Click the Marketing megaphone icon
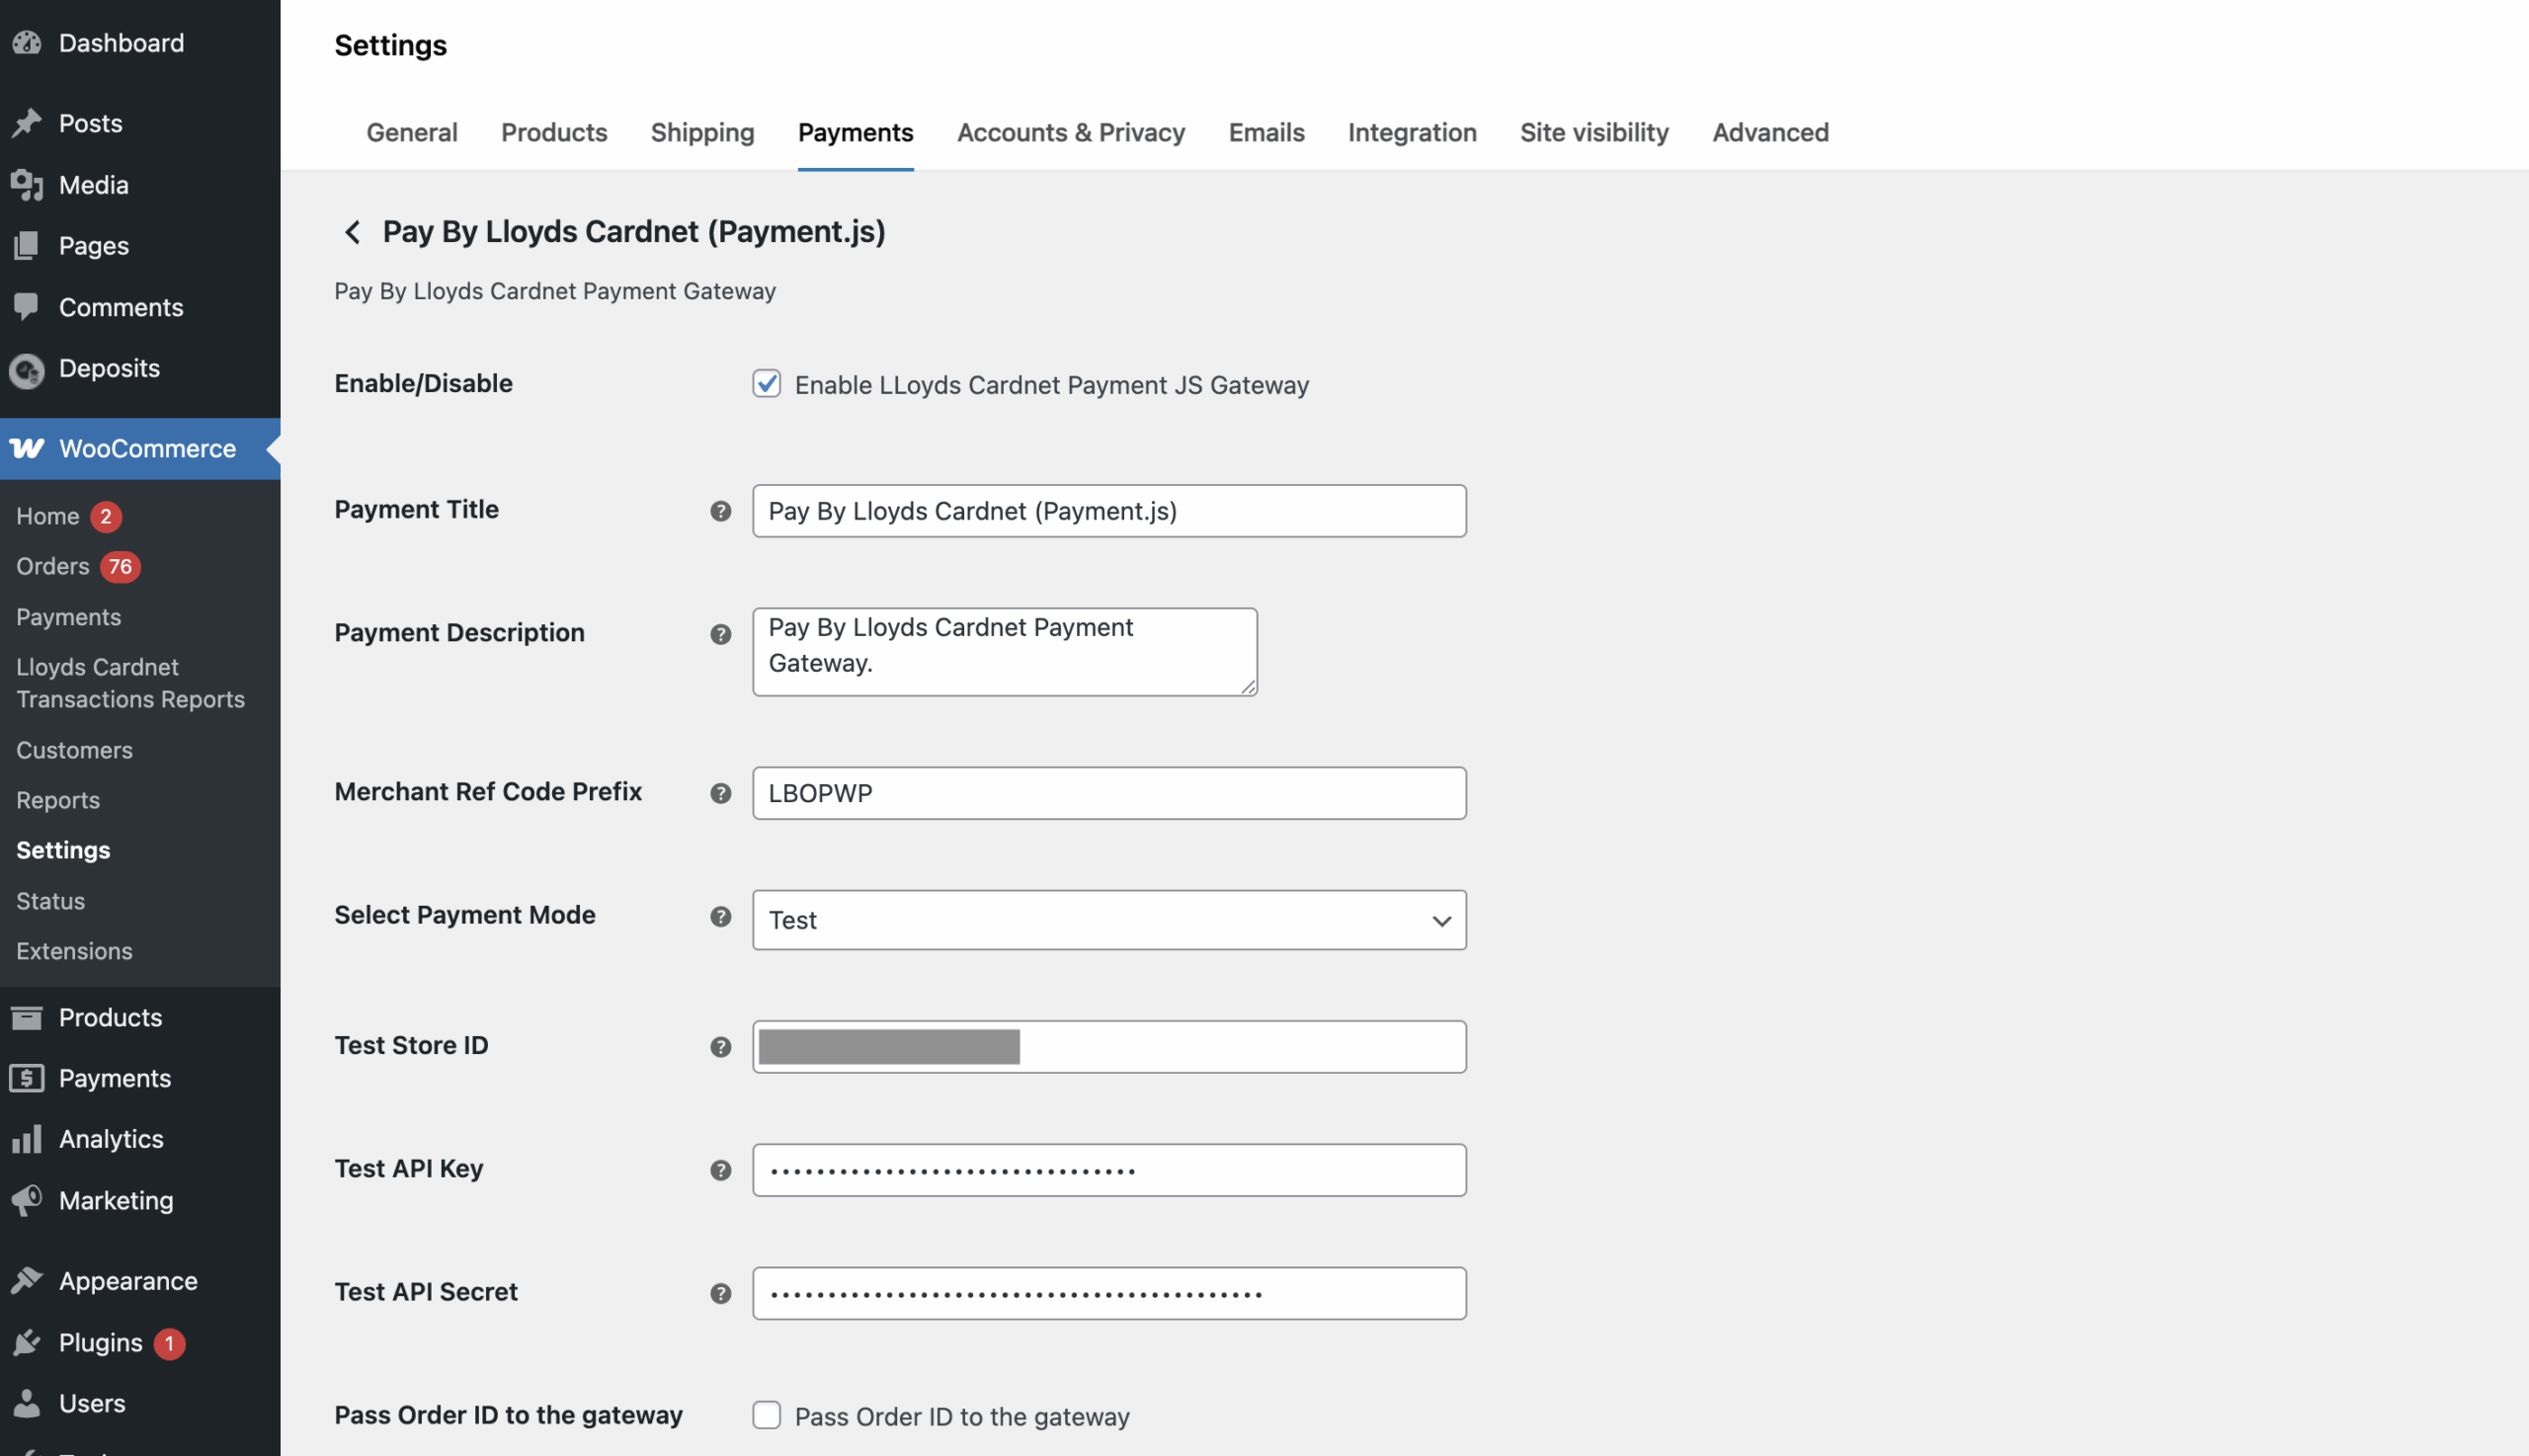Screen dimensions: 2529x1456 [27, 1200]
